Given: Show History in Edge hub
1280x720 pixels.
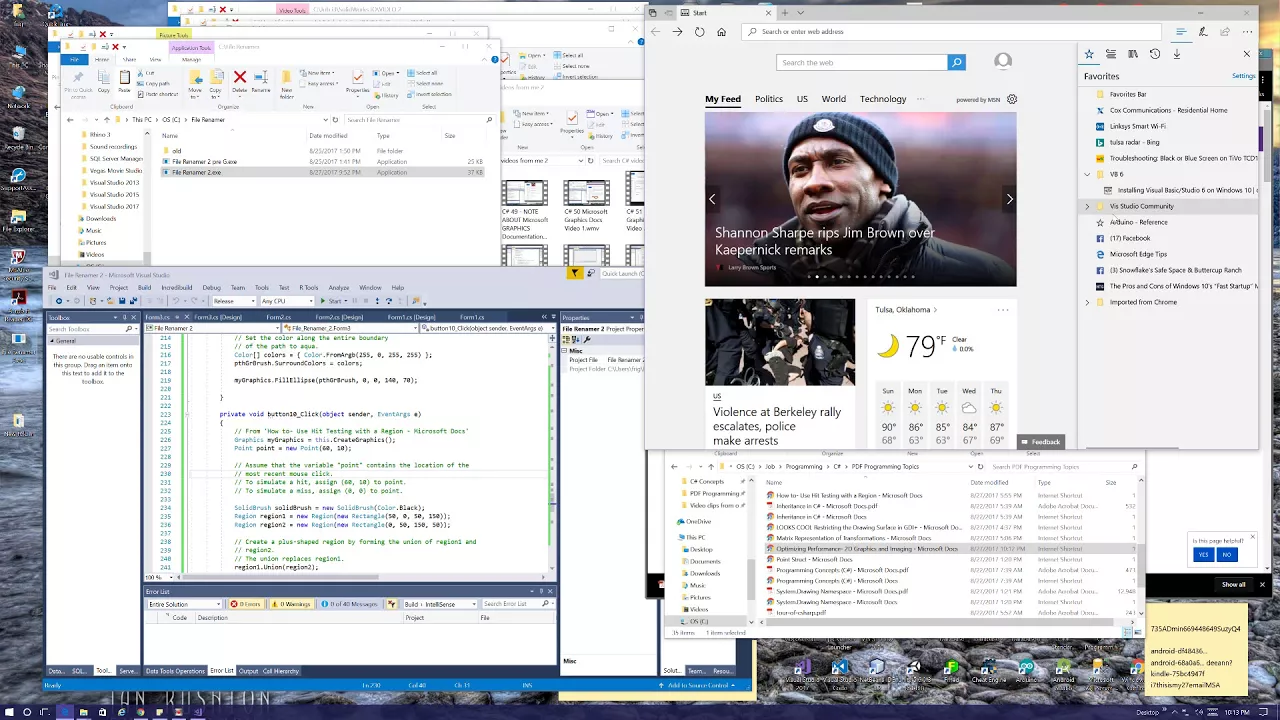Looking at the screenshot, I should tap(1155, 54).
